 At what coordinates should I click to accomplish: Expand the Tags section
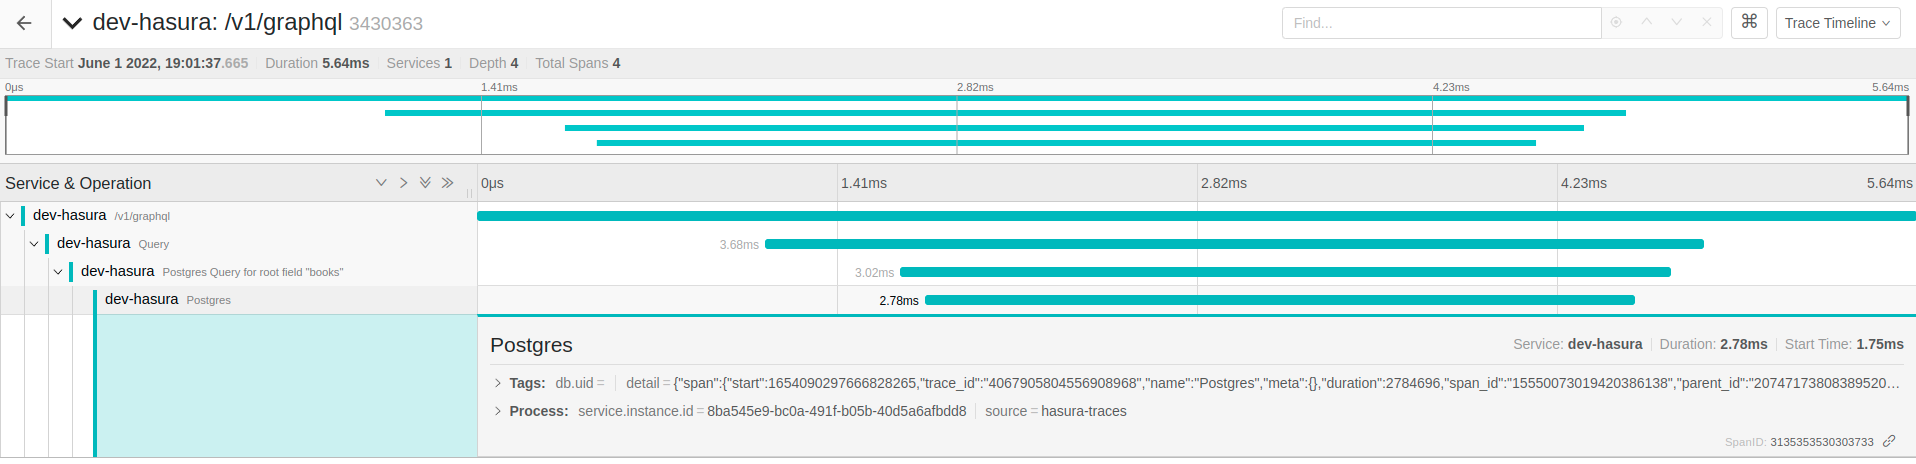point(497,383)
